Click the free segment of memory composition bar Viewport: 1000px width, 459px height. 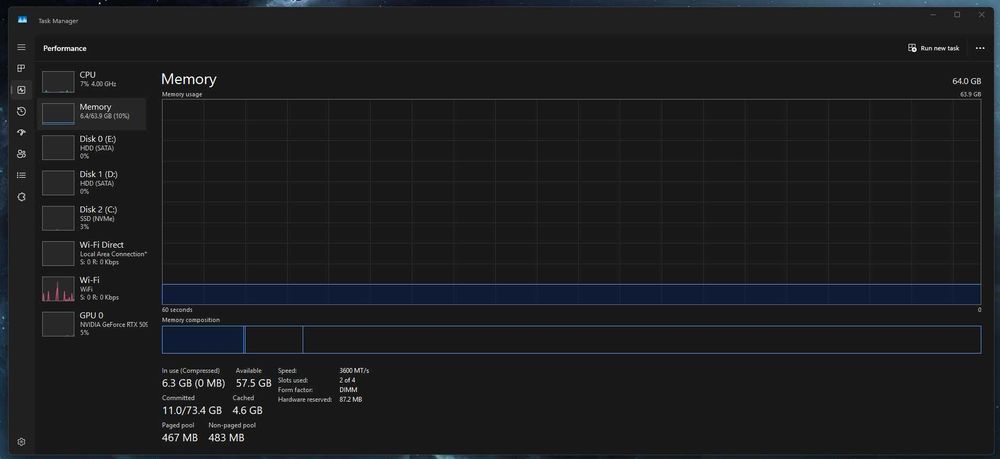(x=642, y=339)
